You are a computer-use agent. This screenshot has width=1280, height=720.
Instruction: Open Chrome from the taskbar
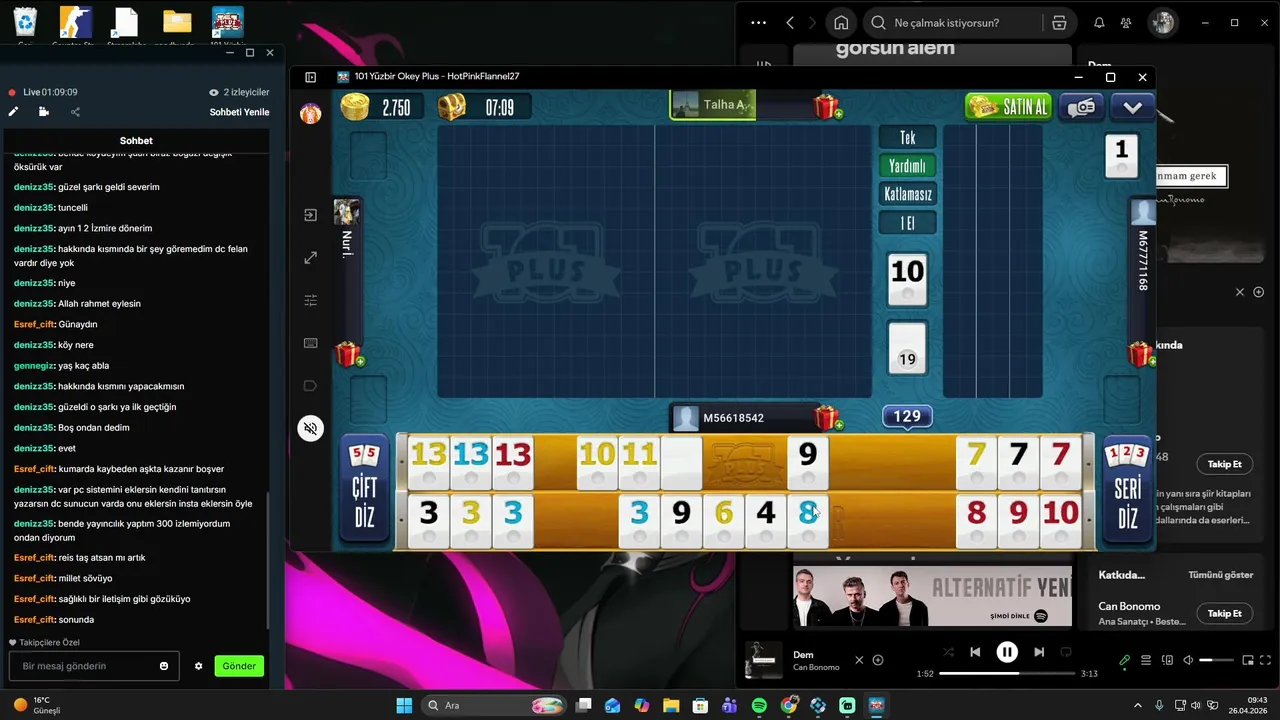point(789,706)
